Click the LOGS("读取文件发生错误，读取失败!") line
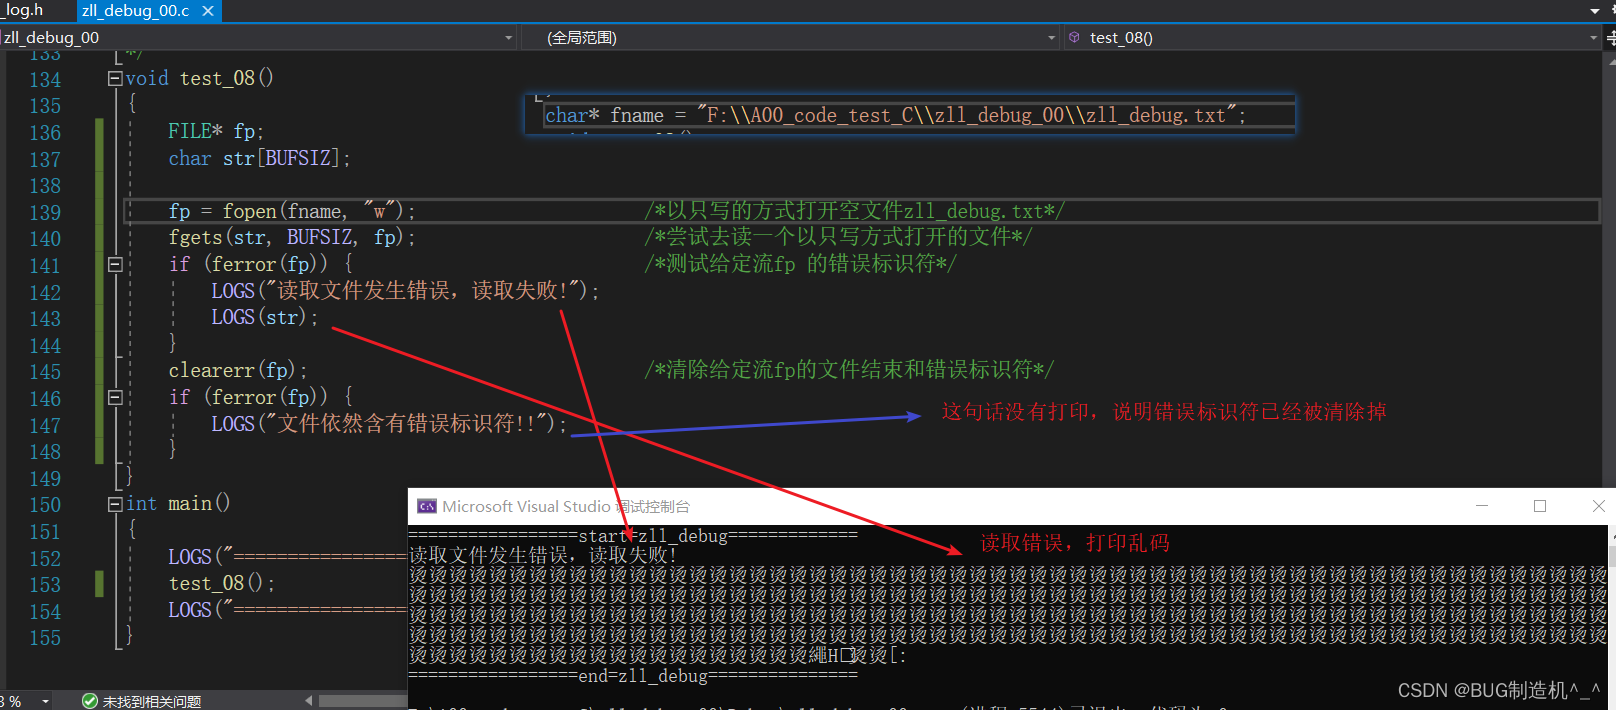This screenshot has height=710, width=1616. coord(405,291)
